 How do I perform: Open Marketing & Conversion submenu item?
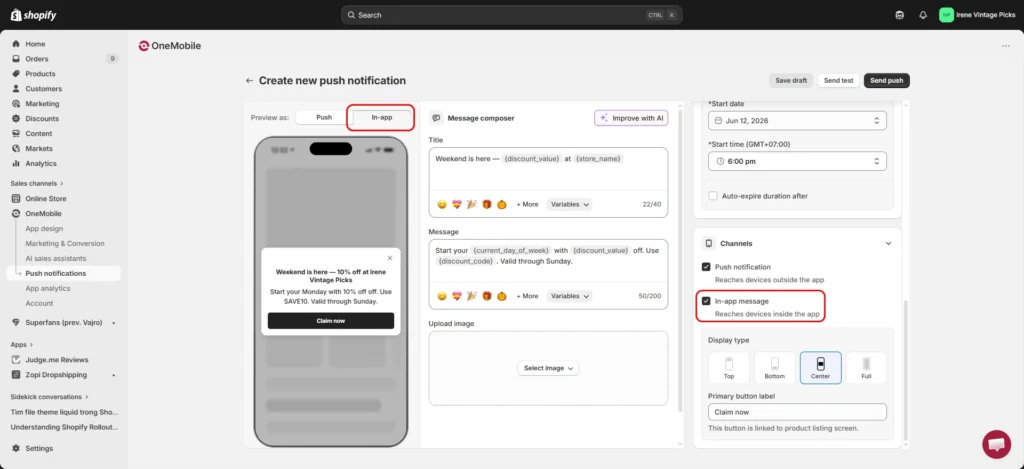[63, 244]
